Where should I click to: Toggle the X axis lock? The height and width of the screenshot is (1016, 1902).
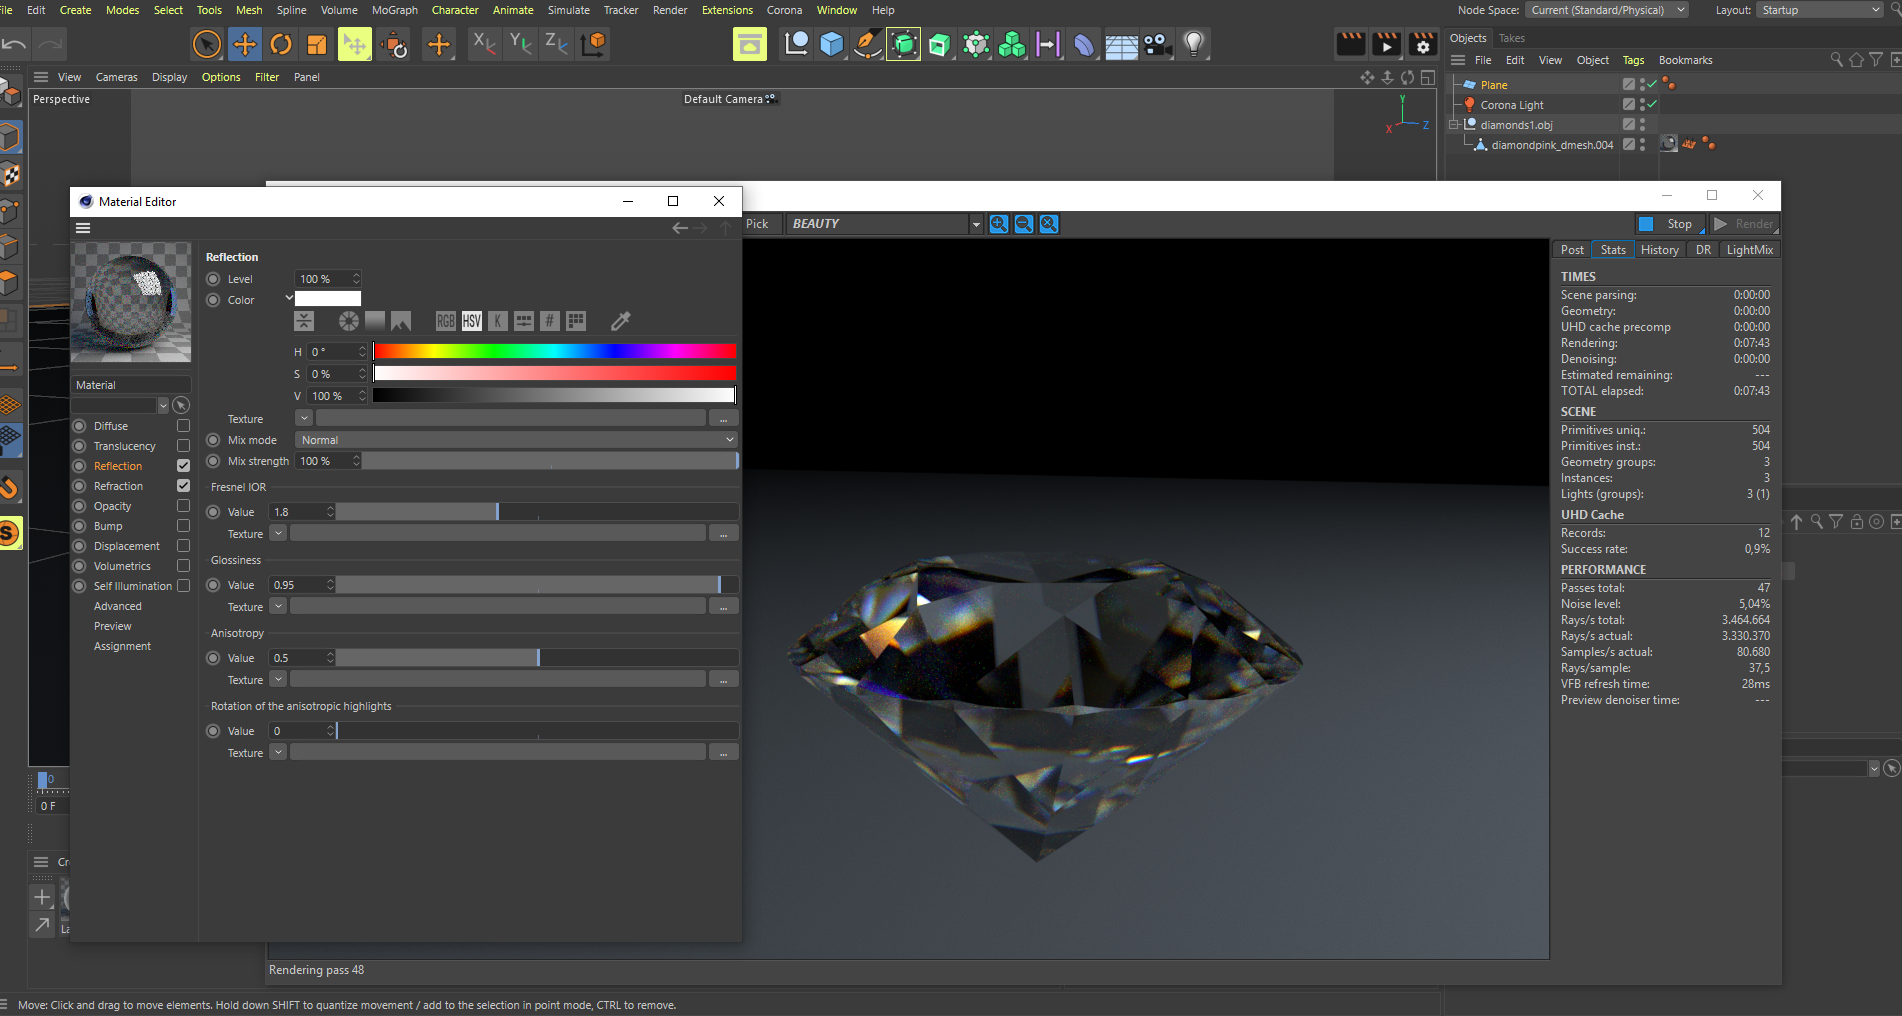coord(484,44)
